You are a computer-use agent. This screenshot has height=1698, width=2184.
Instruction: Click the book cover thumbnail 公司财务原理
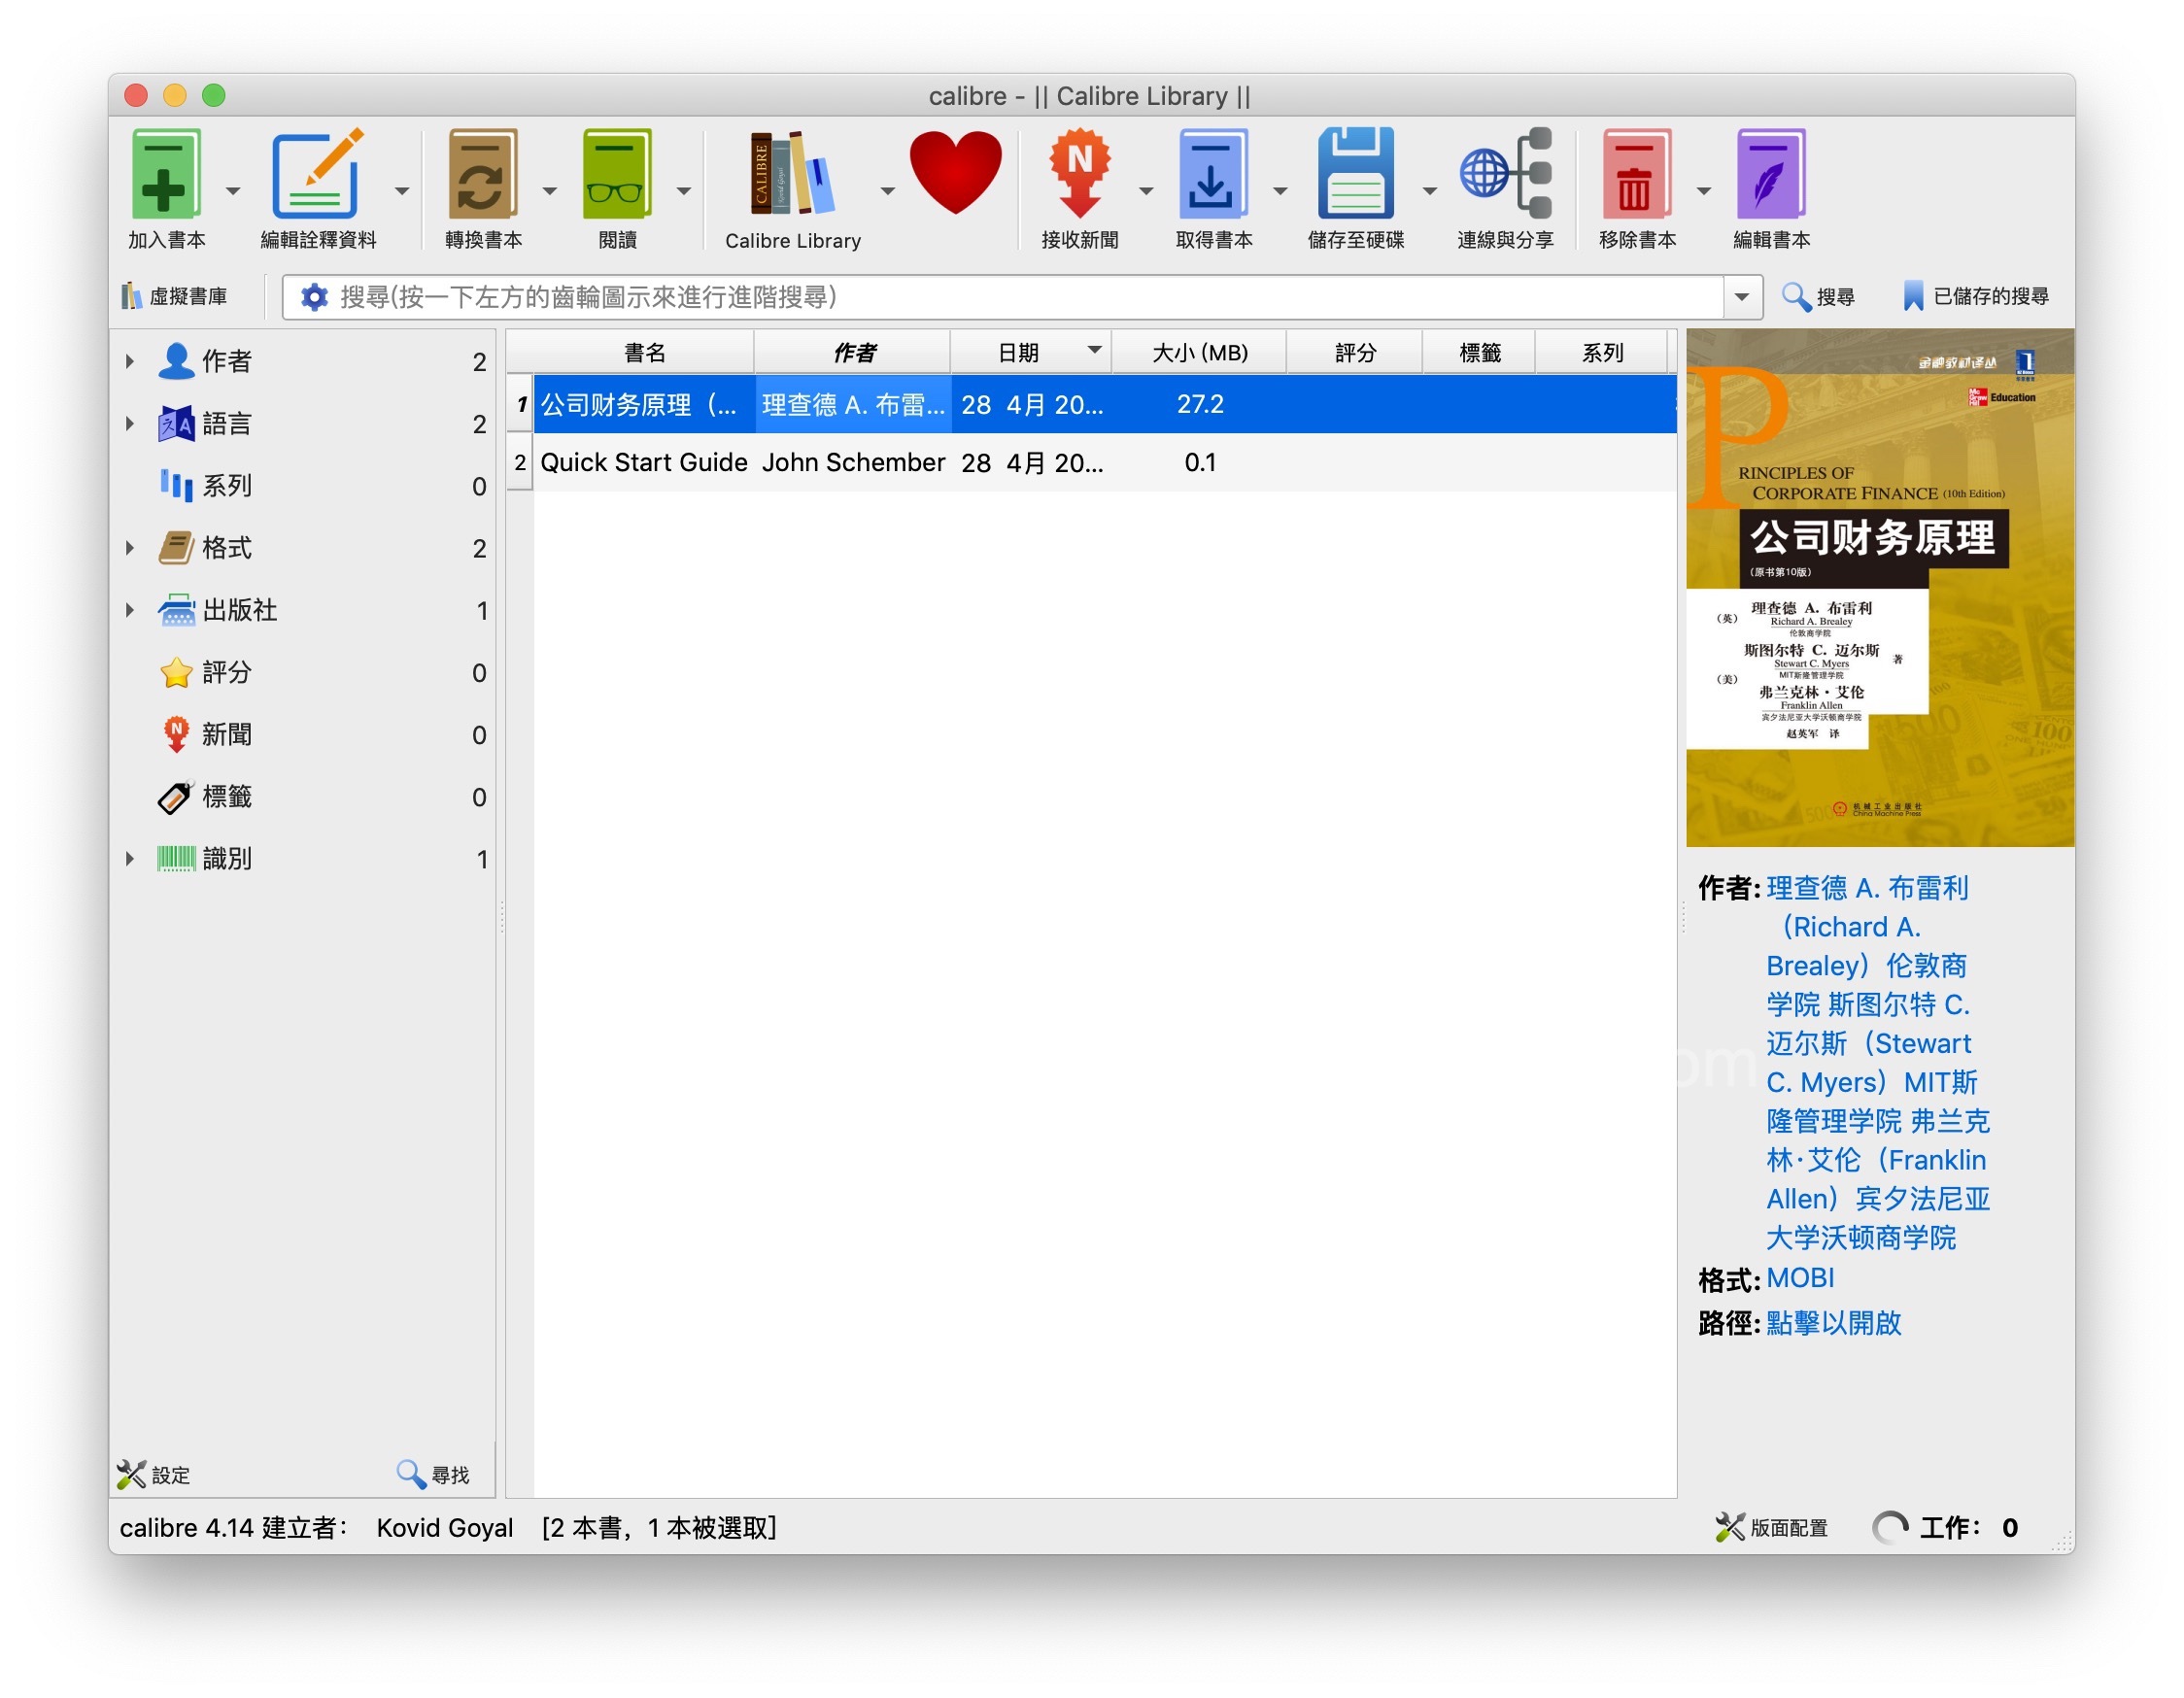[x=1879, y=588]
